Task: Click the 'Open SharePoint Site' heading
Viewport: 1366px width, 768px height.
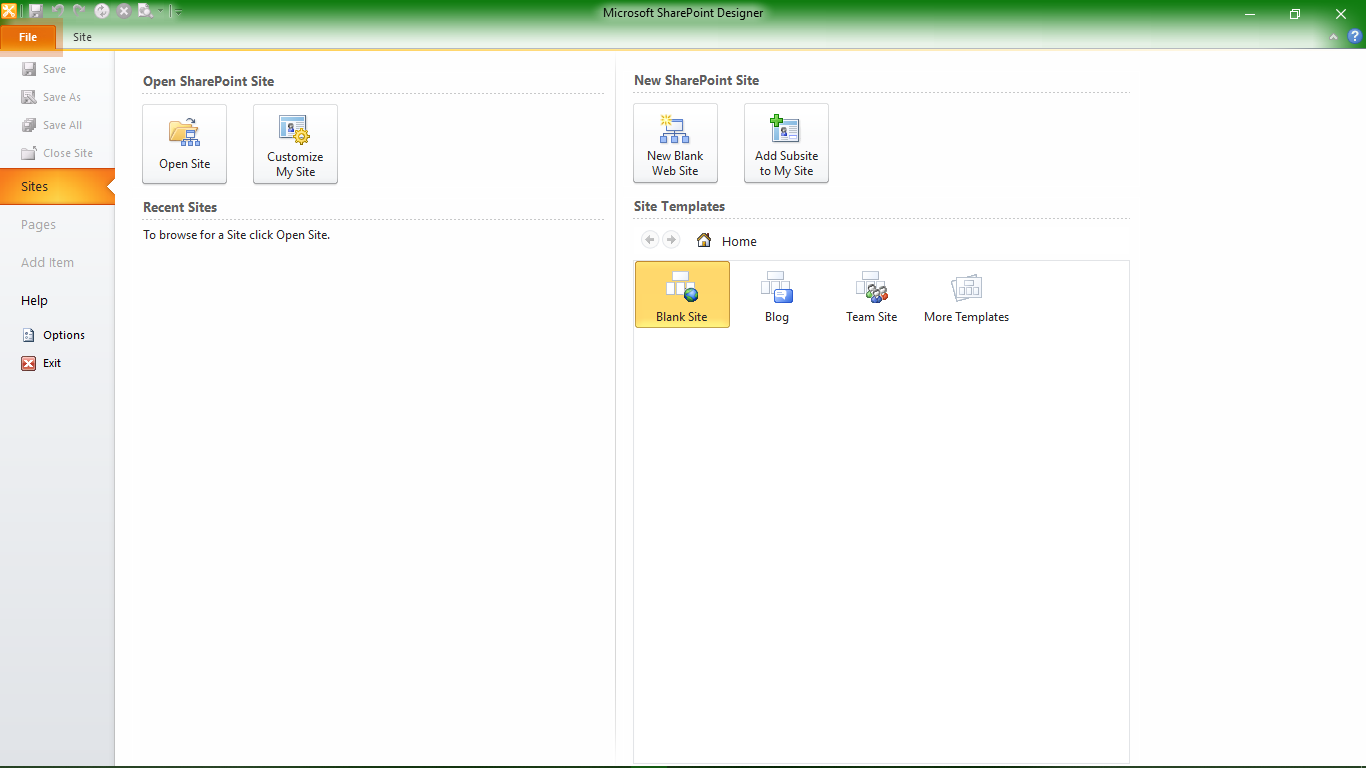Action: point(208,81)
